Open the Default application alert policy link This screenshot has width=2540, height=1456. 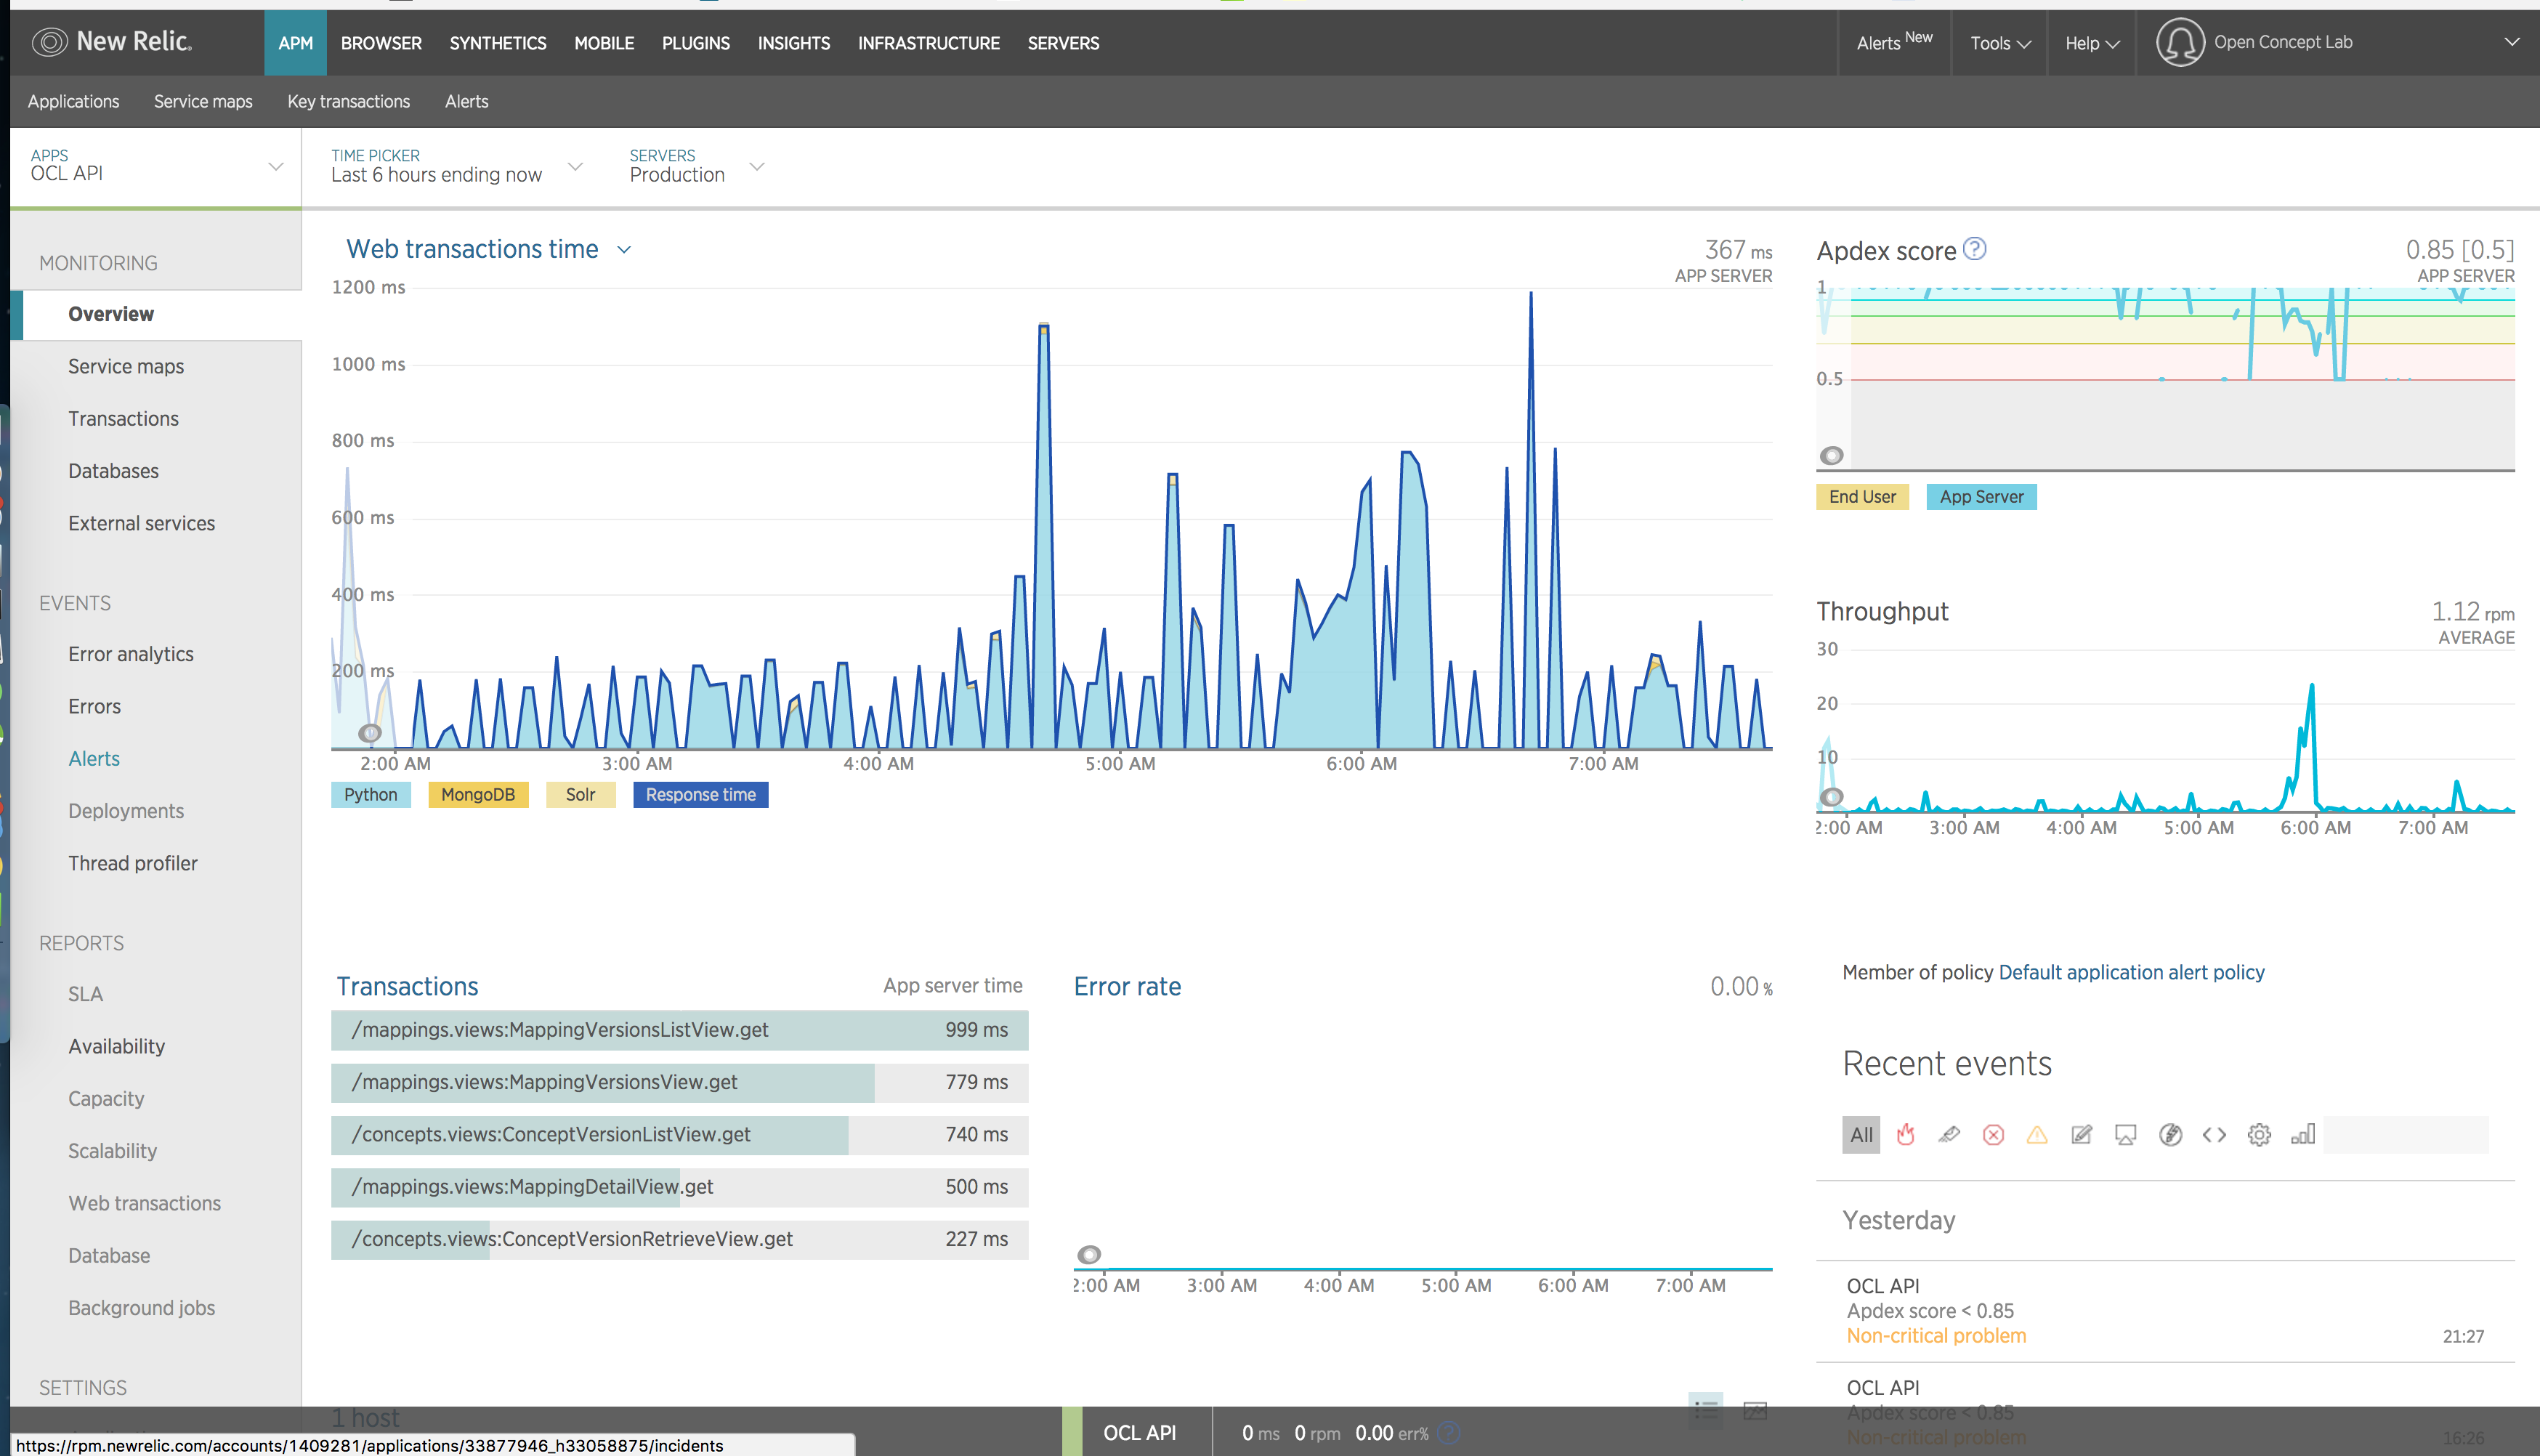2132,972
